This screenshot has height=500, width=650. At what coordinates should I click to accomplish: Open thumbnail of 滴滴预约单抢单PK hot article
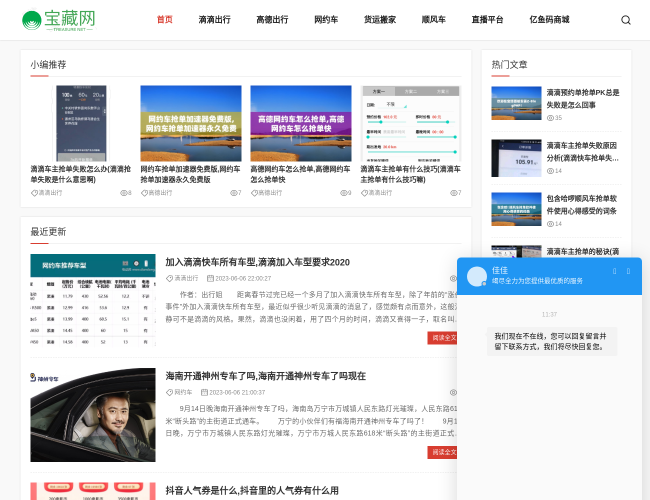click(x=516, y=103)
